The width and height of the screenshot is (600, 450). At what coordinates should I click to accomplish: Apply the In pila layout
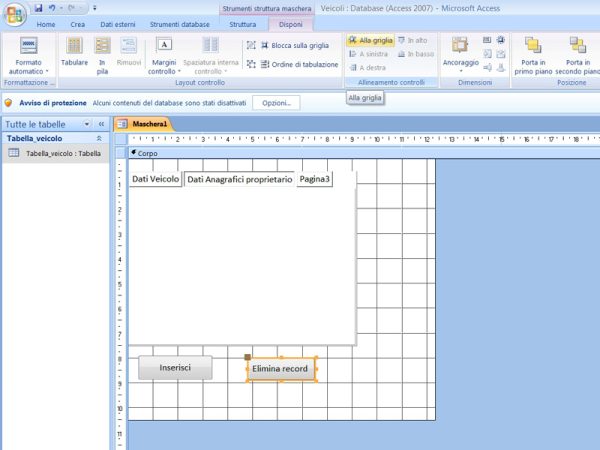[102, 46]
